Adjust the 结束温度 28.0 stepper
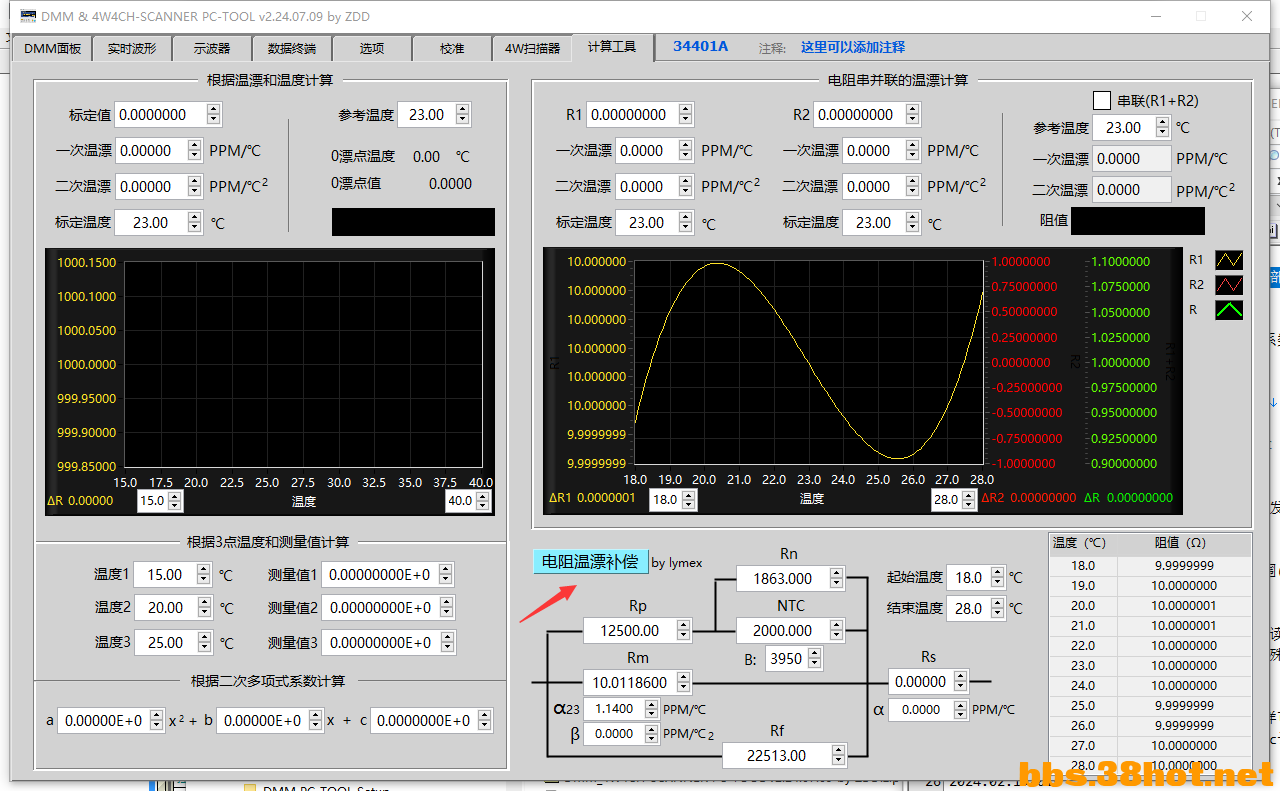Viewport: 1280px width, 791px height. coord(996,609)
